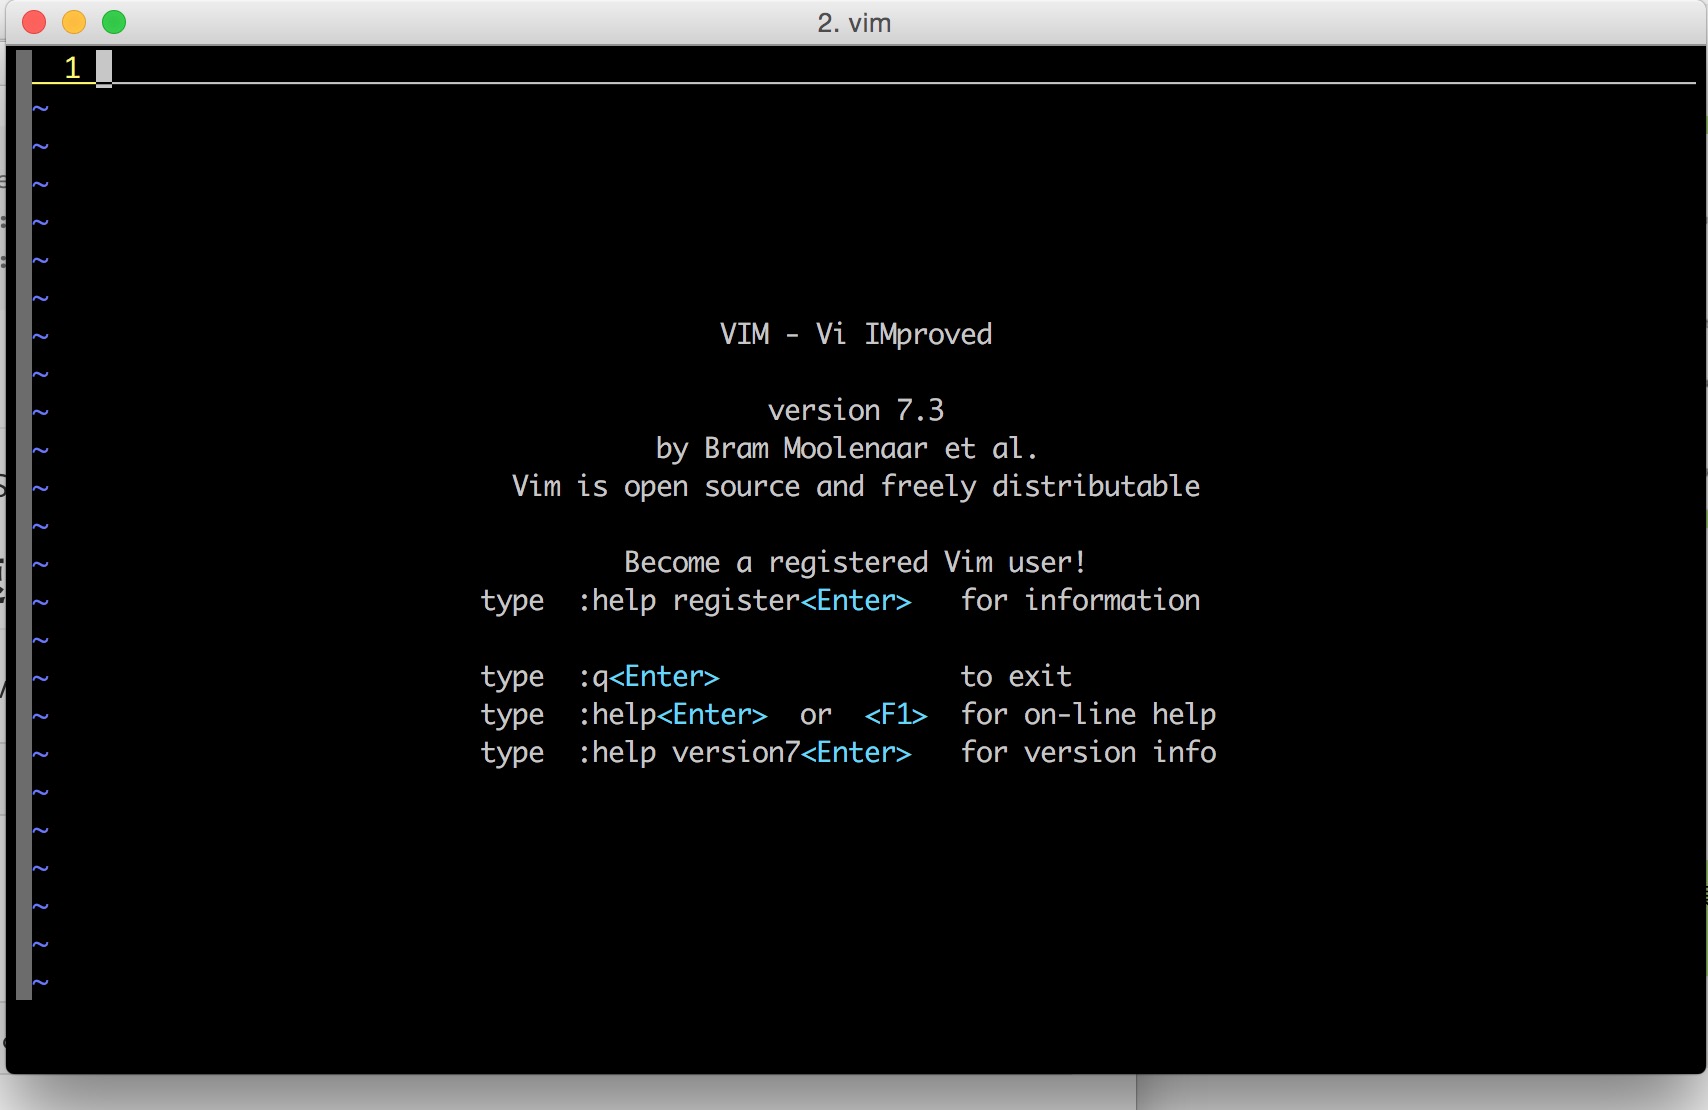Place cursor at the block cursor on line 1
This screenshot has height=1110, width=1708.
pyautogui.click(x=104, y=68)
